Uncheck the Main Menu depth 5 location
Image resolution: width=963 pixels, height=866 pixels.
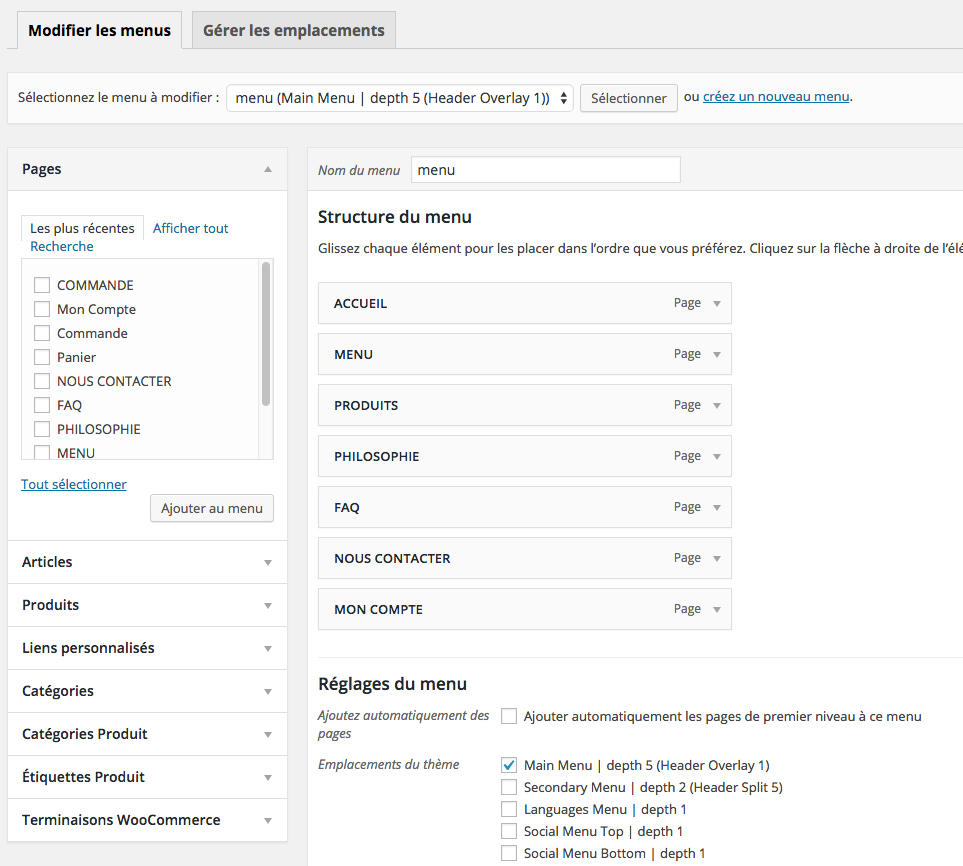pyautogui.click(x=509, y=765)
